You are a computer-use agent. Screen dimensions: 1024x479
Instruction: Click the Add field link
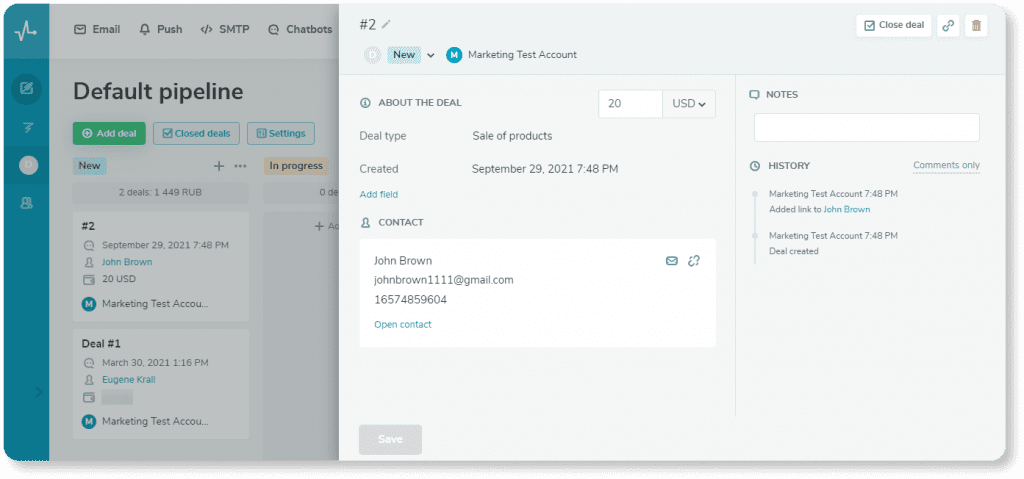pyautogui.click(x=378, y=194)
